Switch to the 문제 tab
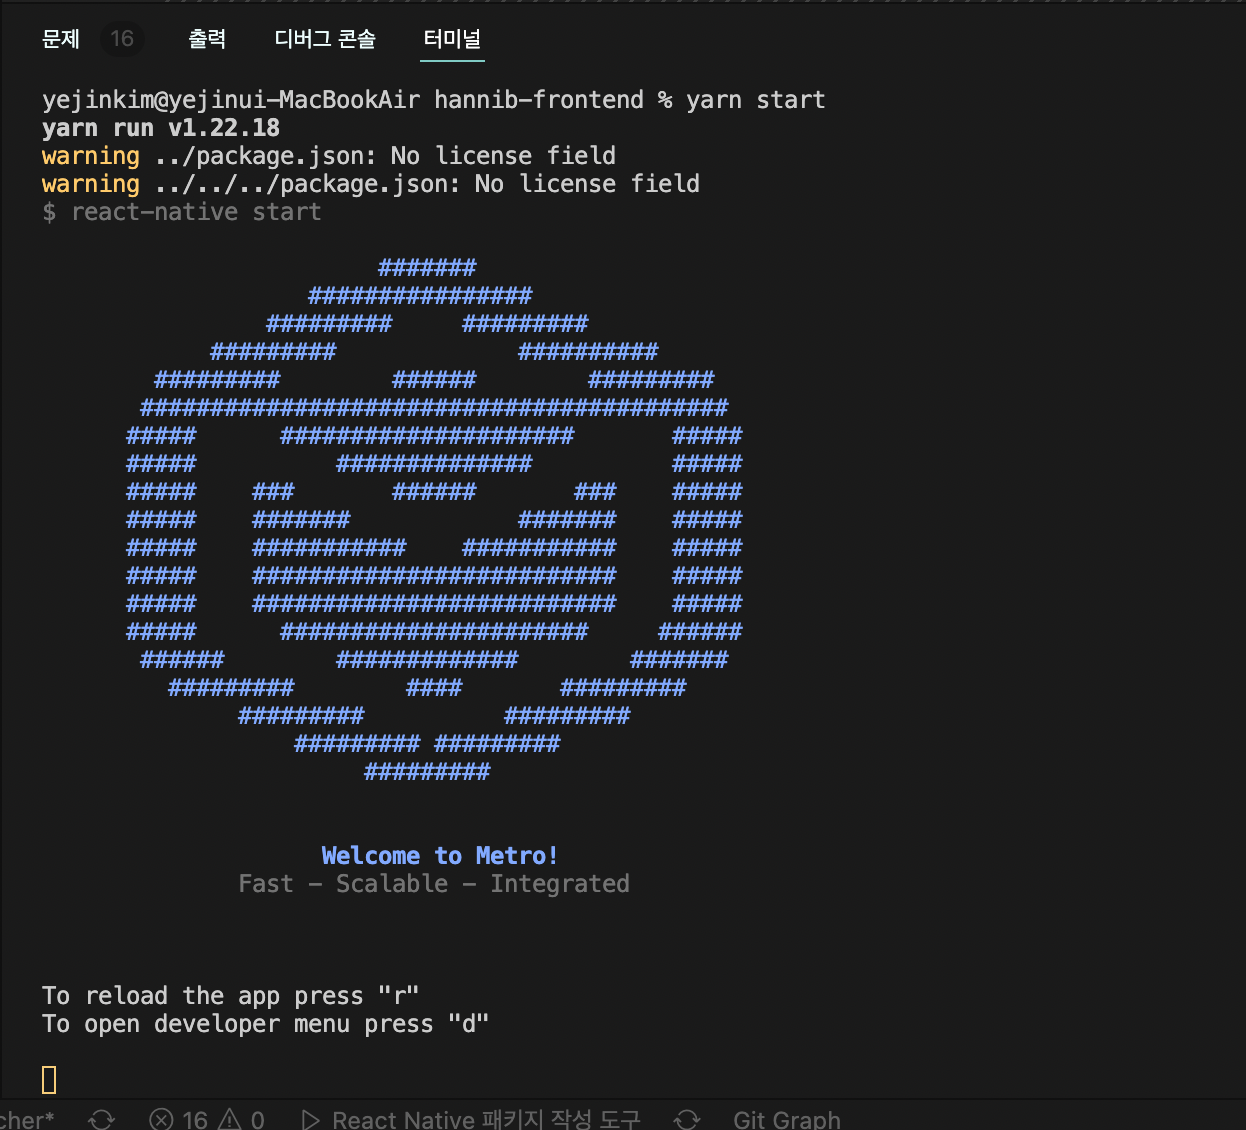 (x=61, y=39)
